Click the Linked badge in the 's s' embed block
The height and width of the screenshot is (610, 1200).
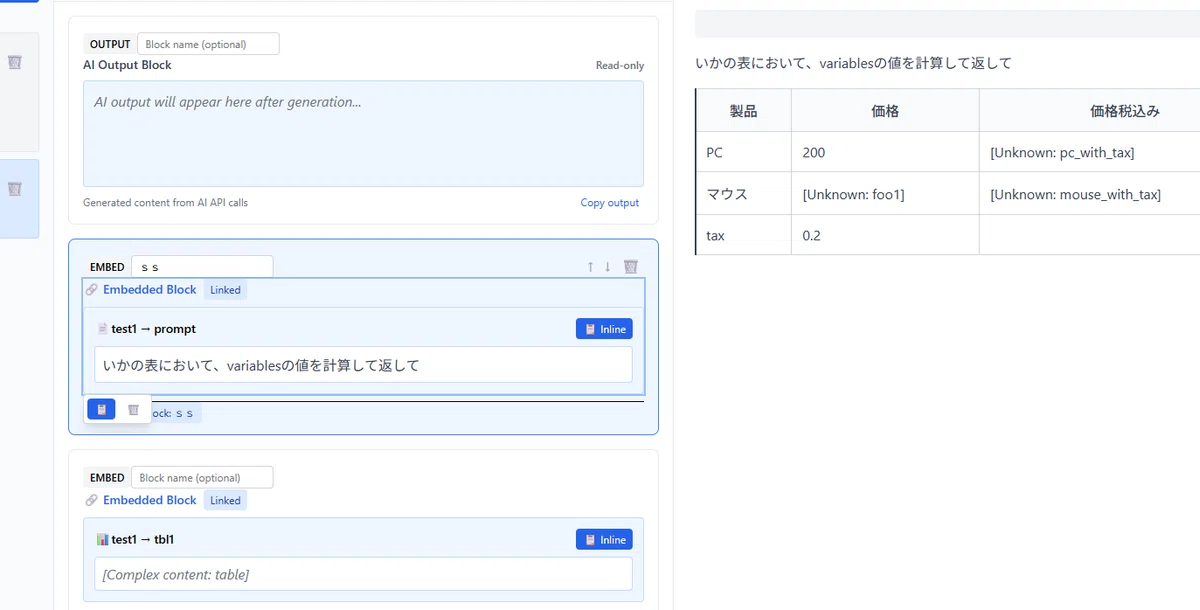(225, 290)
